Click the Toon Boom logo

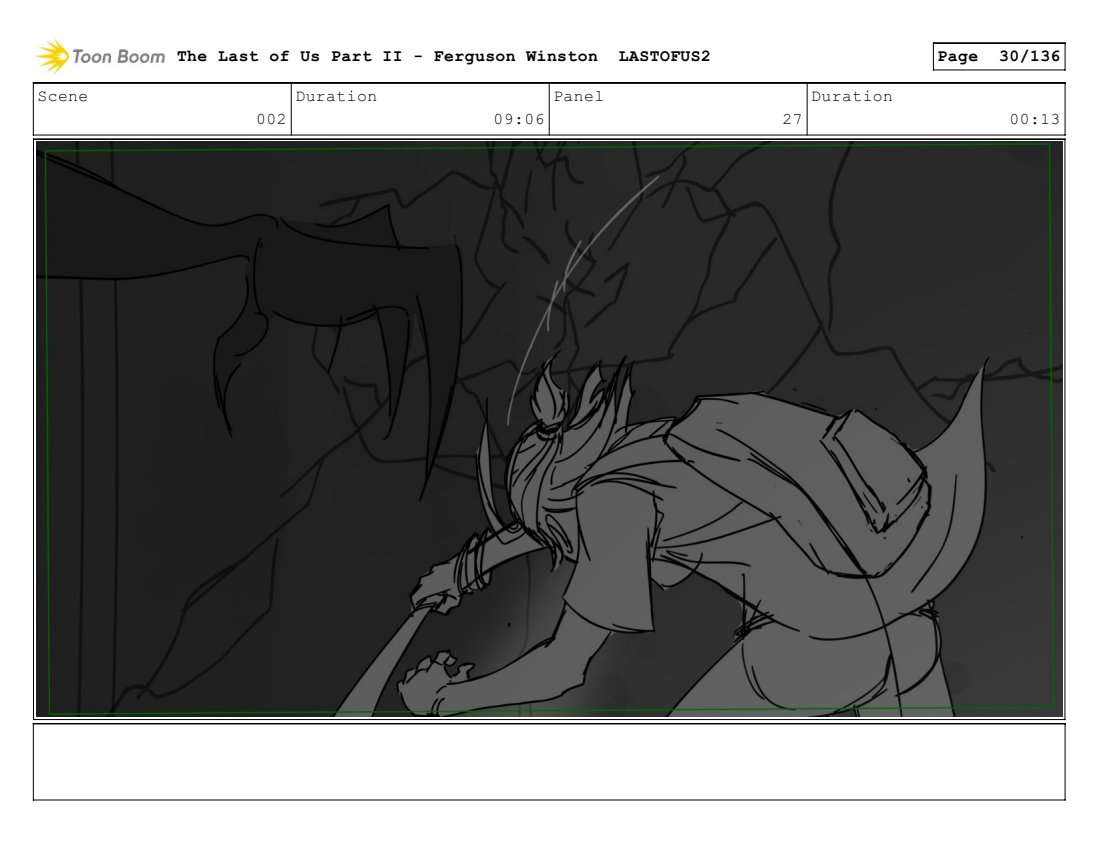[x=100, y=57]
